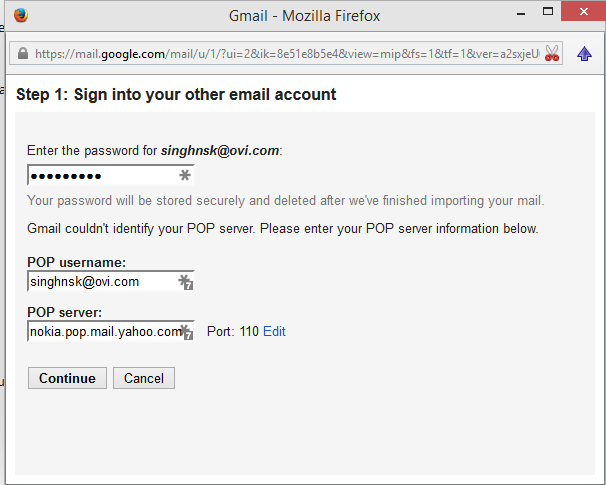This screenshot has height=485, width=606.
Task: Click the blue up arrow icon
Action: tap(584, 54)
